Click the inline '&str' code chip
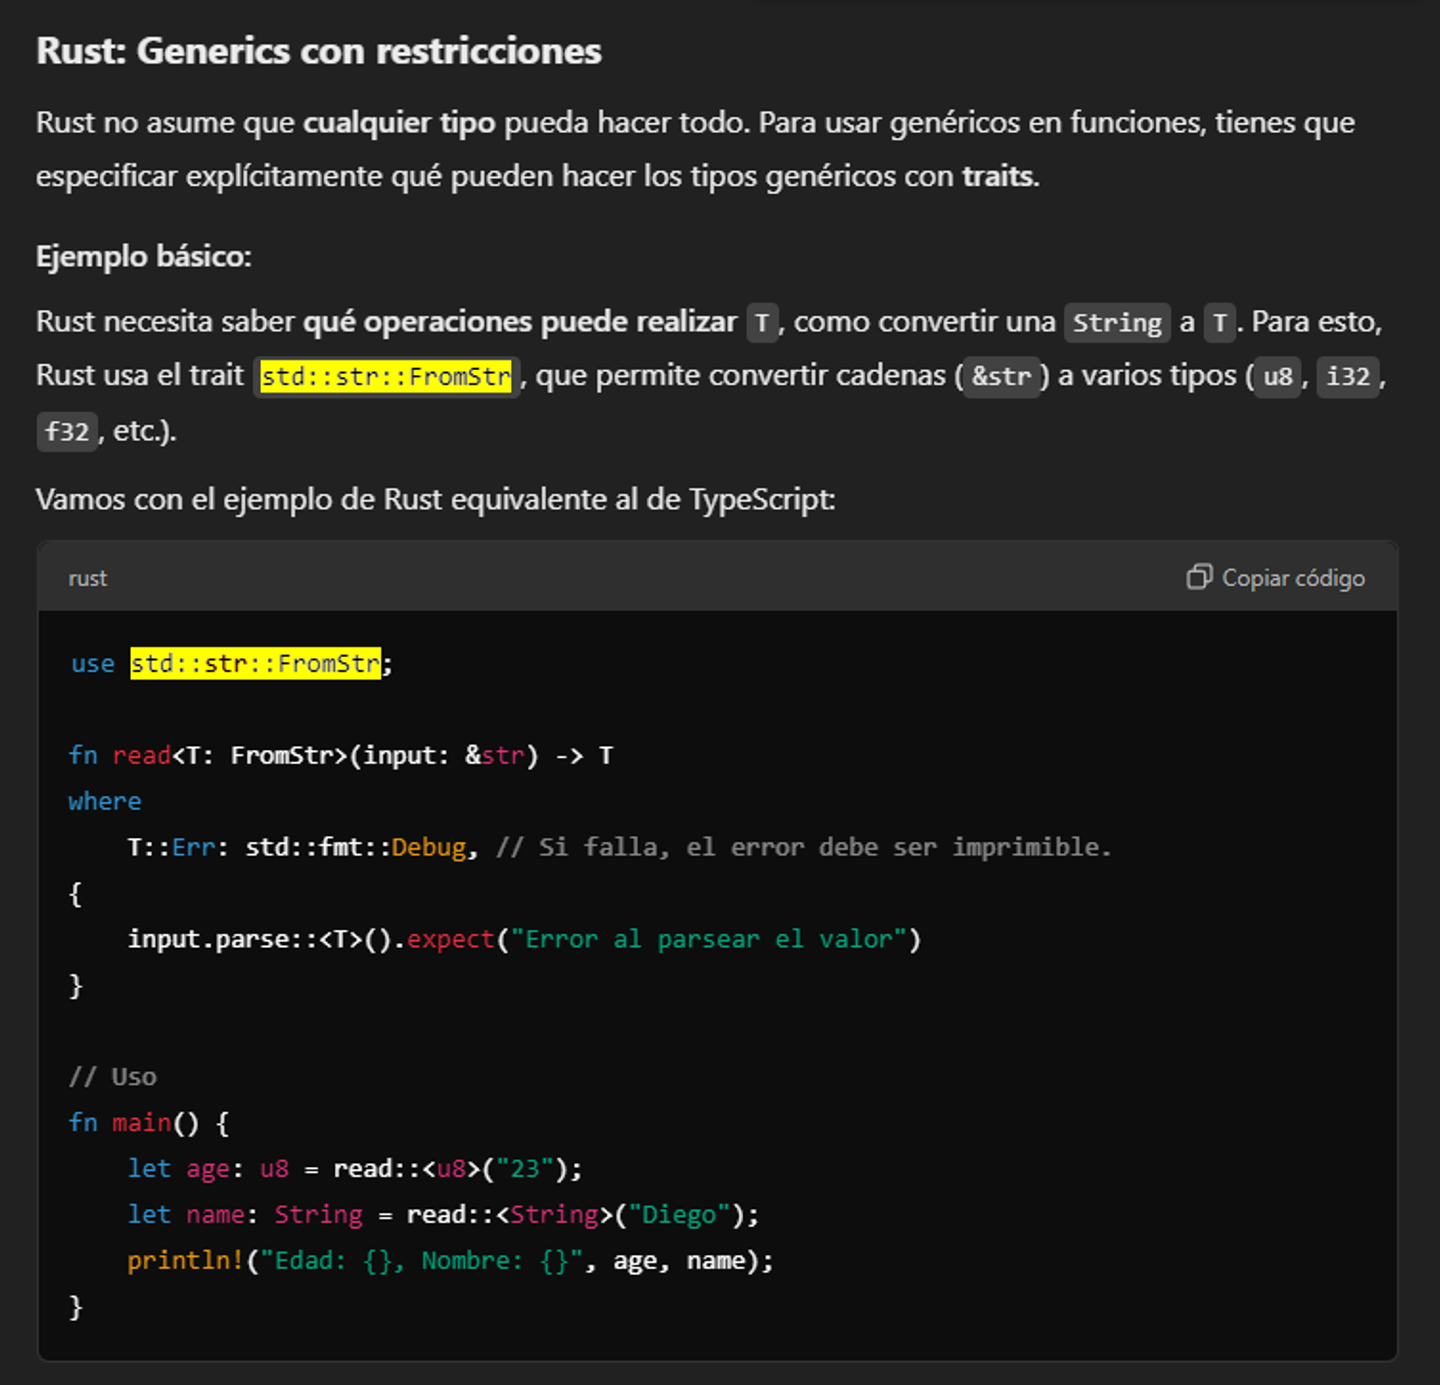This screenshot has height=1385, width=1440. point(1001,376)
